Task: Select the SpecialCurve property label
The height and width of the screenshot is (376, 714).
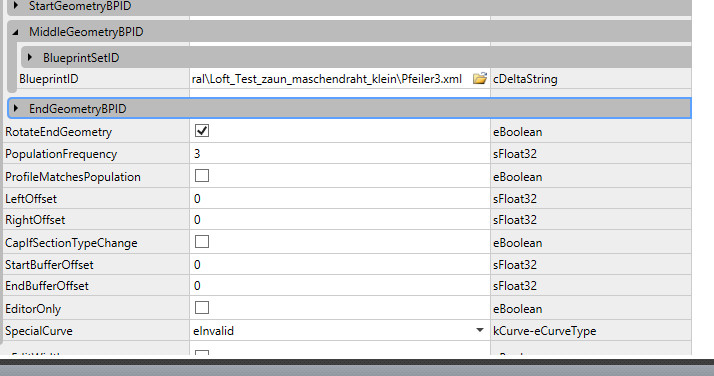Action: click(39, 331)
